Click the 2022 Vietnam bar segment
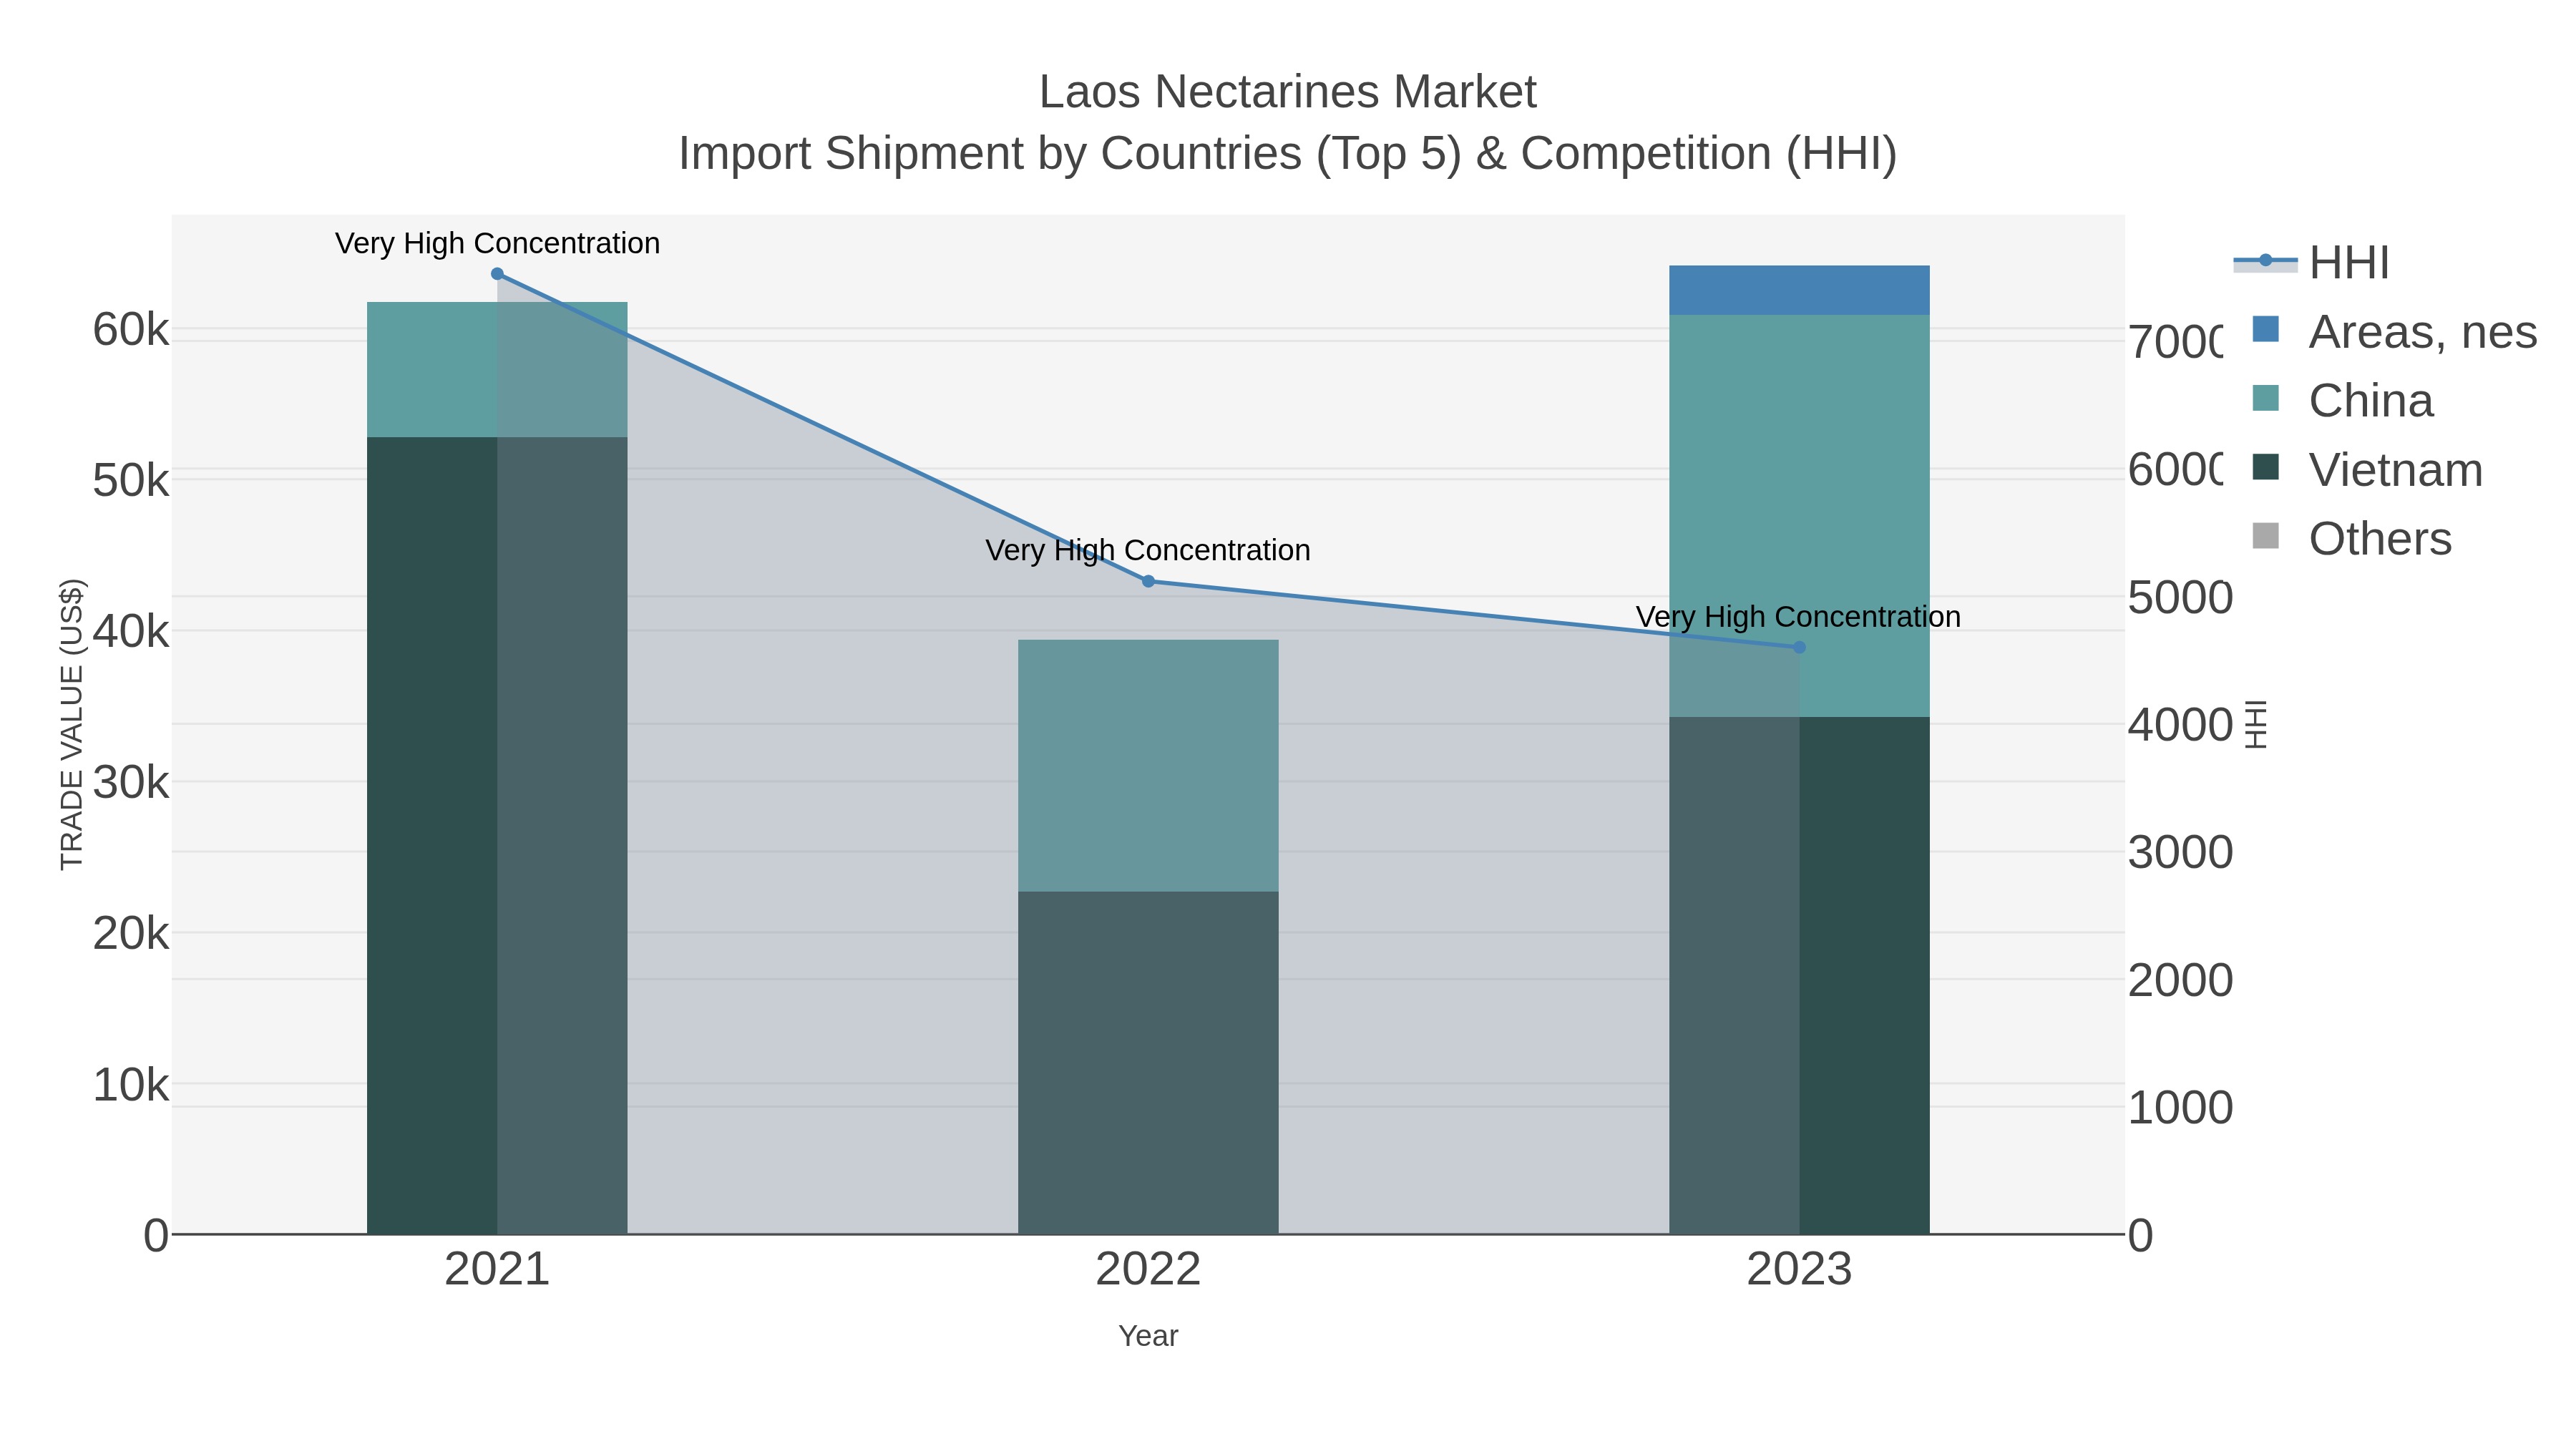 tap(1148, 1062)
